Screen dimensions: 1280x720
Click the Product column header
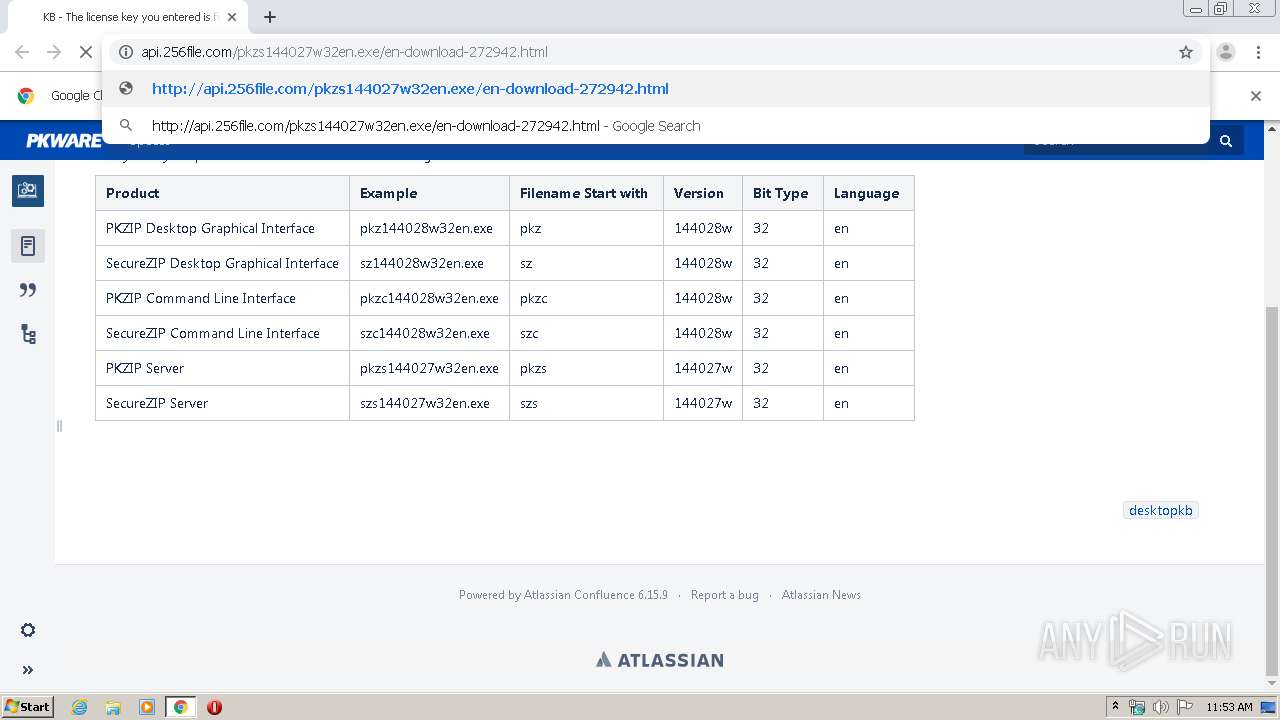click(x=222, y=193)
